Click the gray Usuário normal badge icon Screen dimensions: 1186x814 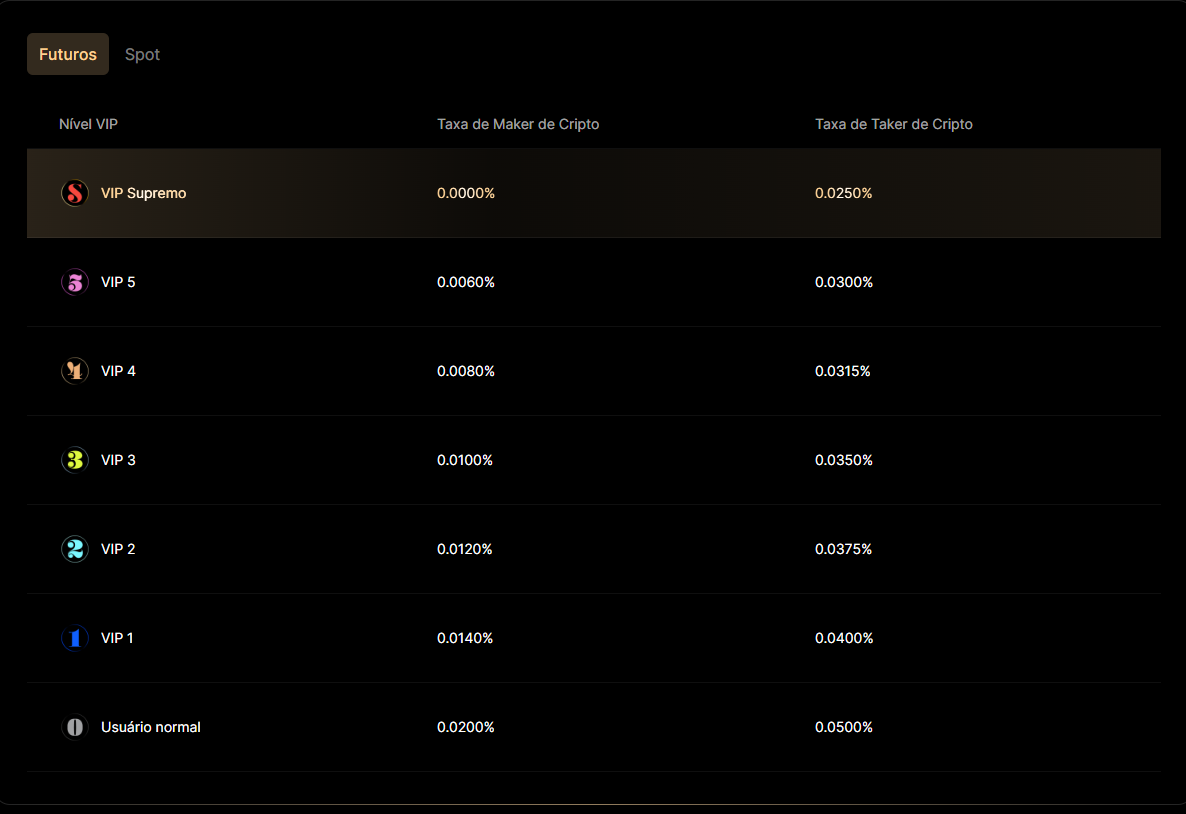coord(75,727)
